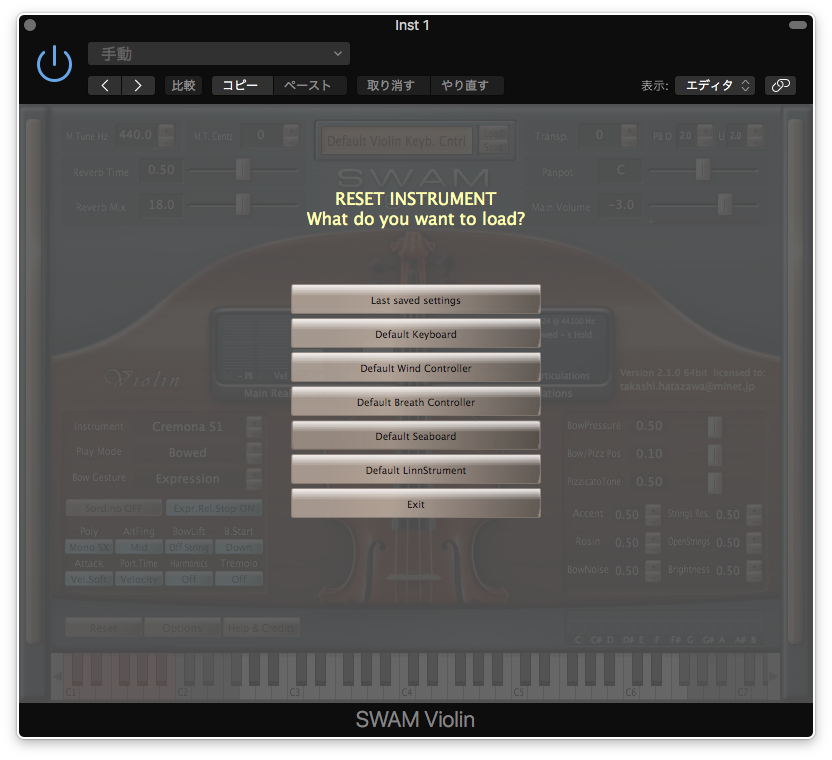This screenshot has height=760, width=832.
Task: Toggle the Port.Time Velocity button
Action: (x=138, y=579)
